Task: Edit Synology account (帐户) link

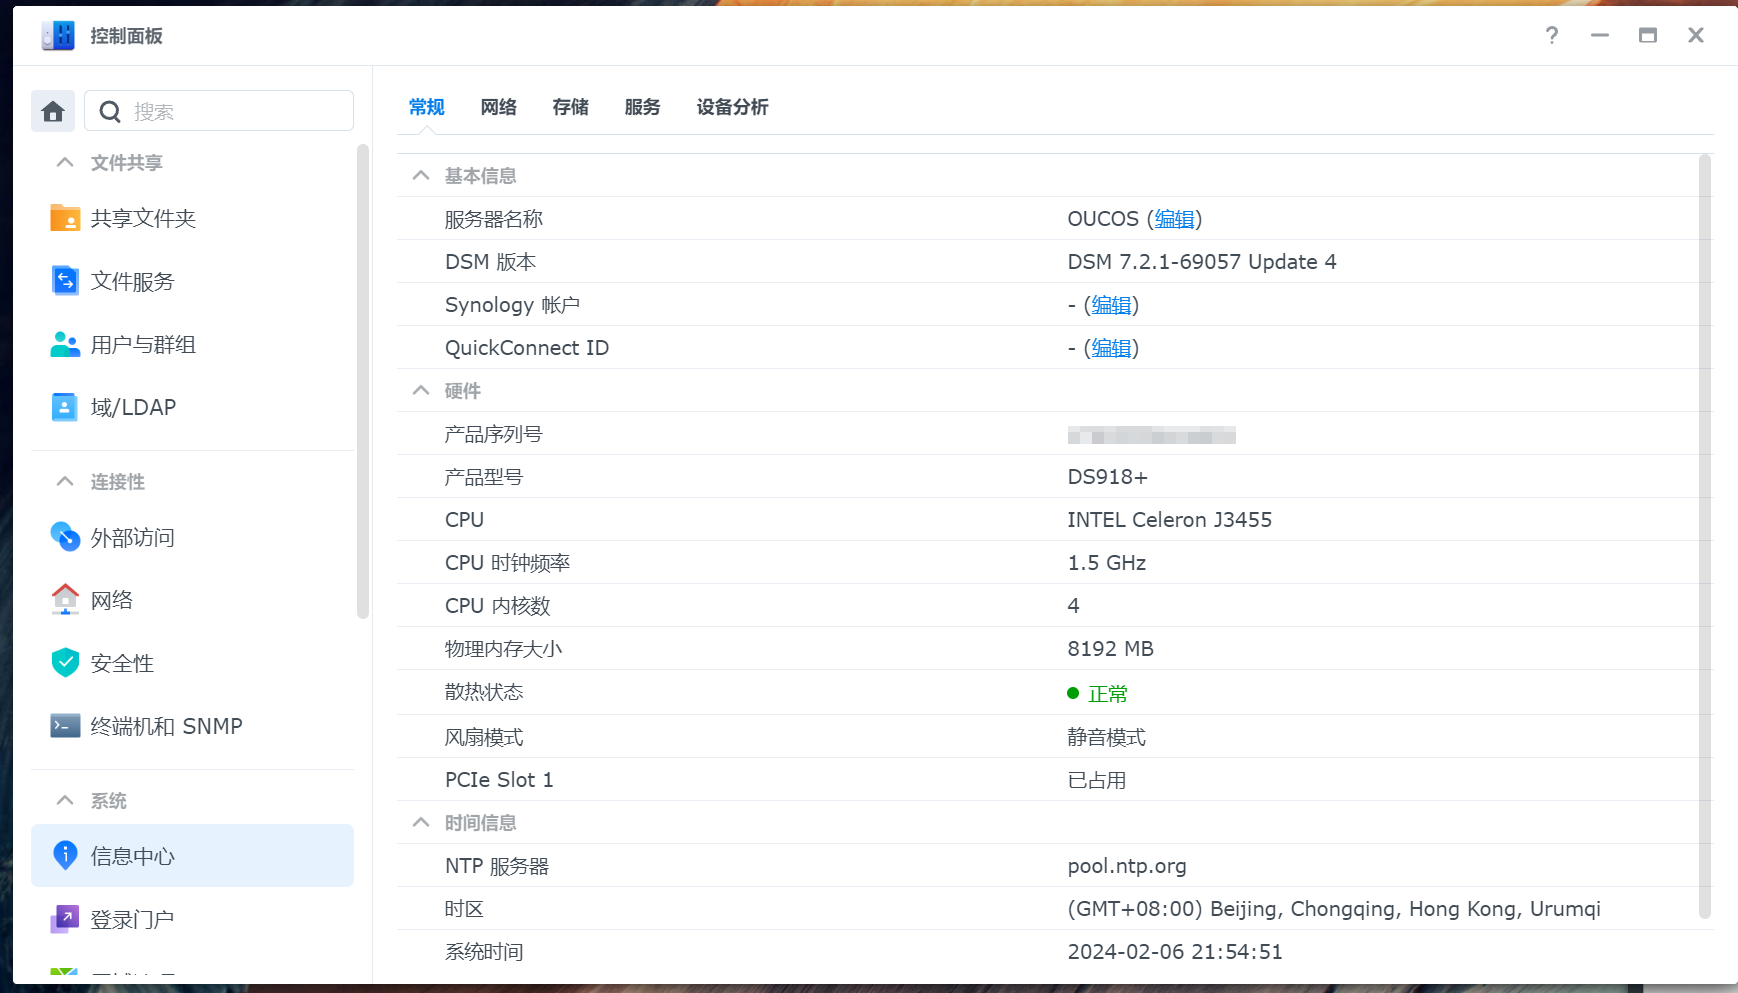Action: tap(1111, 305)
